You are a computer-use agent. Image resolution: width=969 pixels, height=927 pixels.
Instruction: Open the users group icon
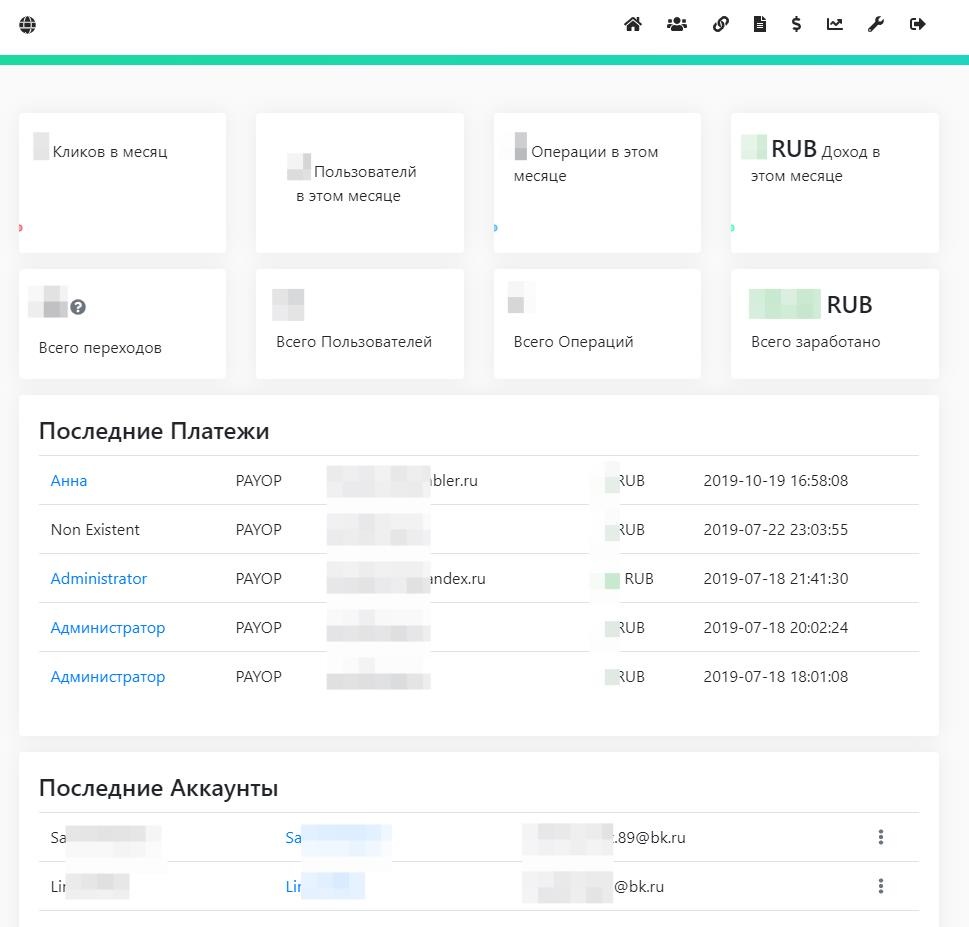coord(677,24)
